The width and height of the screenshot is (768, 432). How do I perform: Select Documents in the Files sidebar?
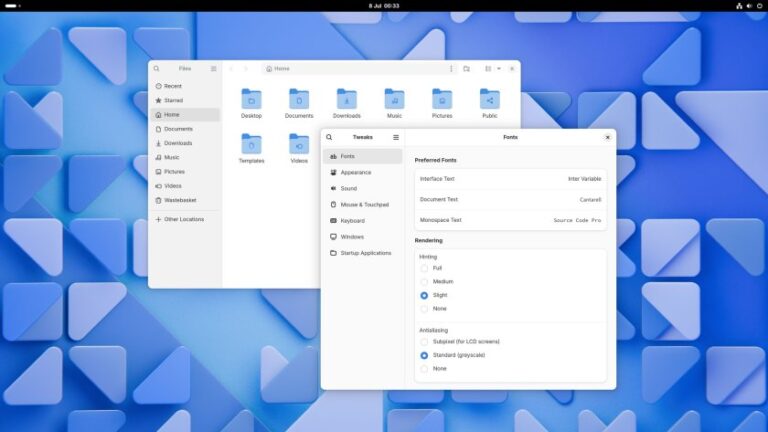coord(186,129)
